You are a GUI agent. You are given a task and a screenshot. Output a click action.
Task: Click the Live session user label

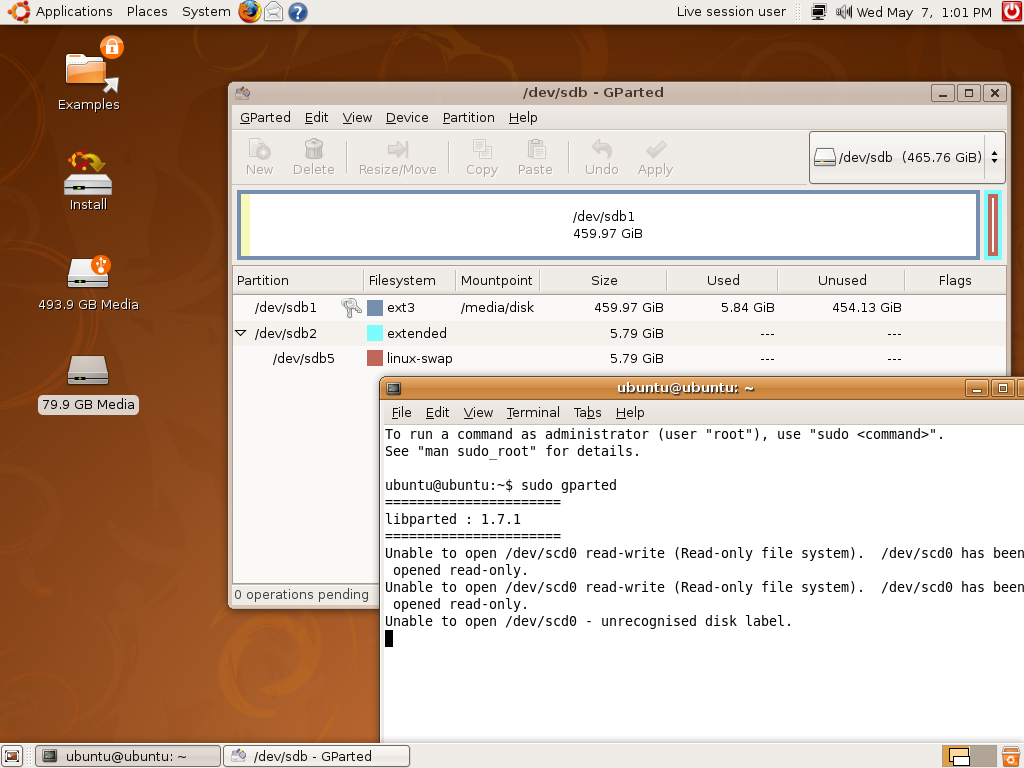(x=731, y=12)
